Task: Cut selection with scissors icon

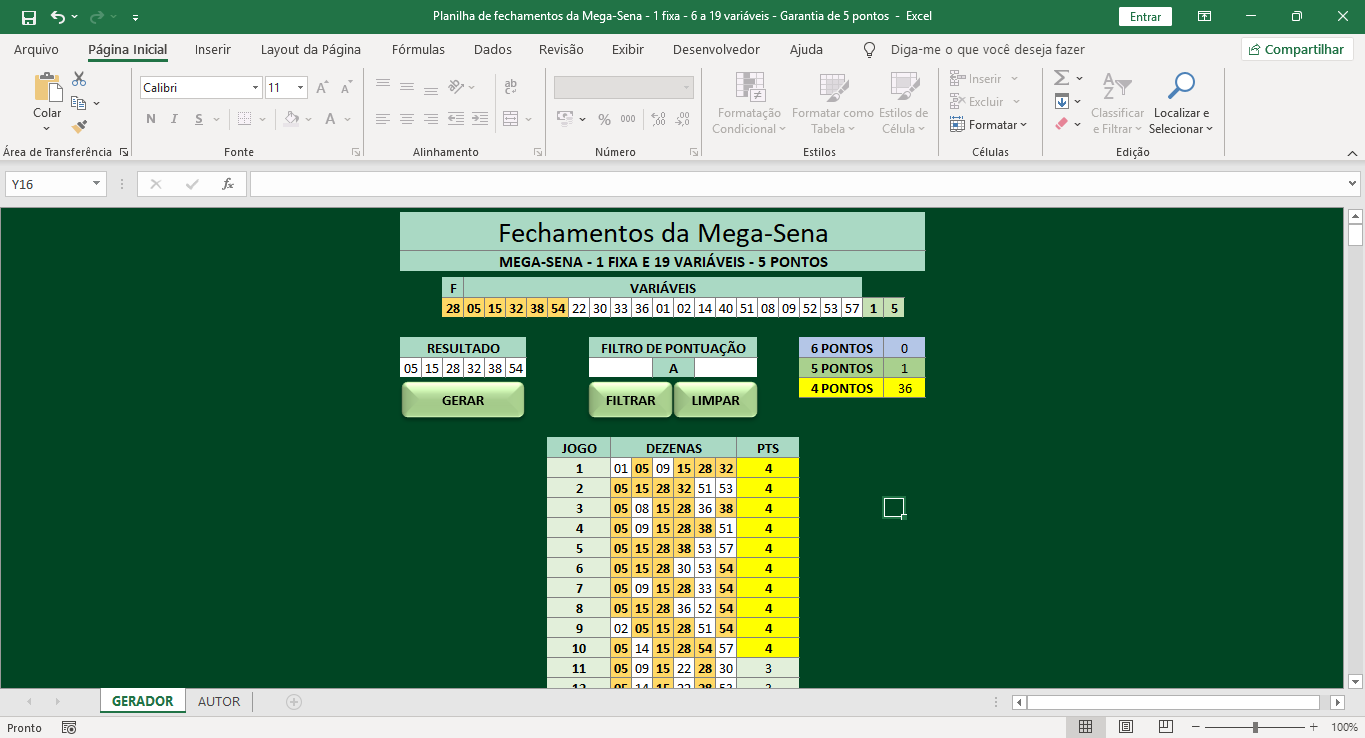Action: [x=79, y=79]
